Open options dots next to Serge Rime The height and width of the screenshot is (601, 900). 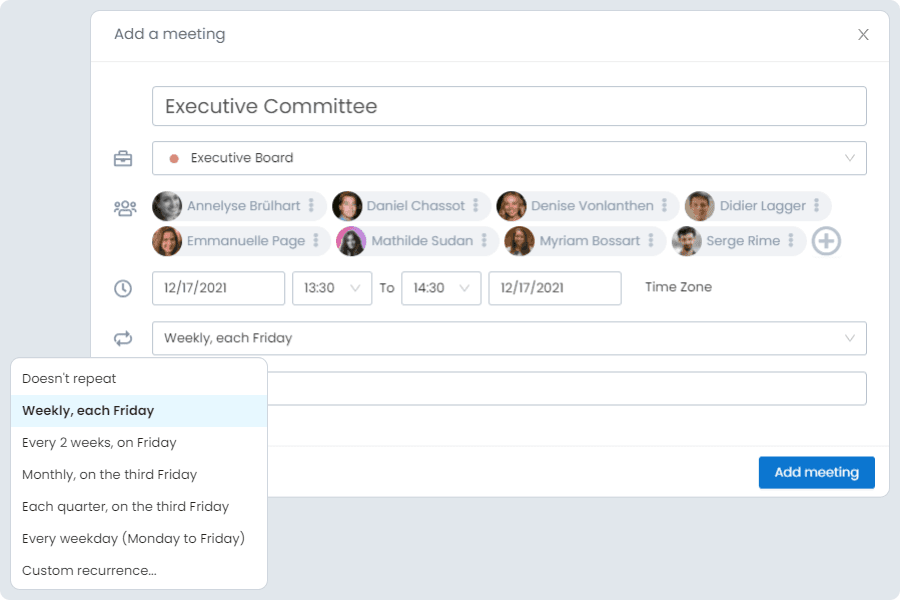tap(791, 241)
